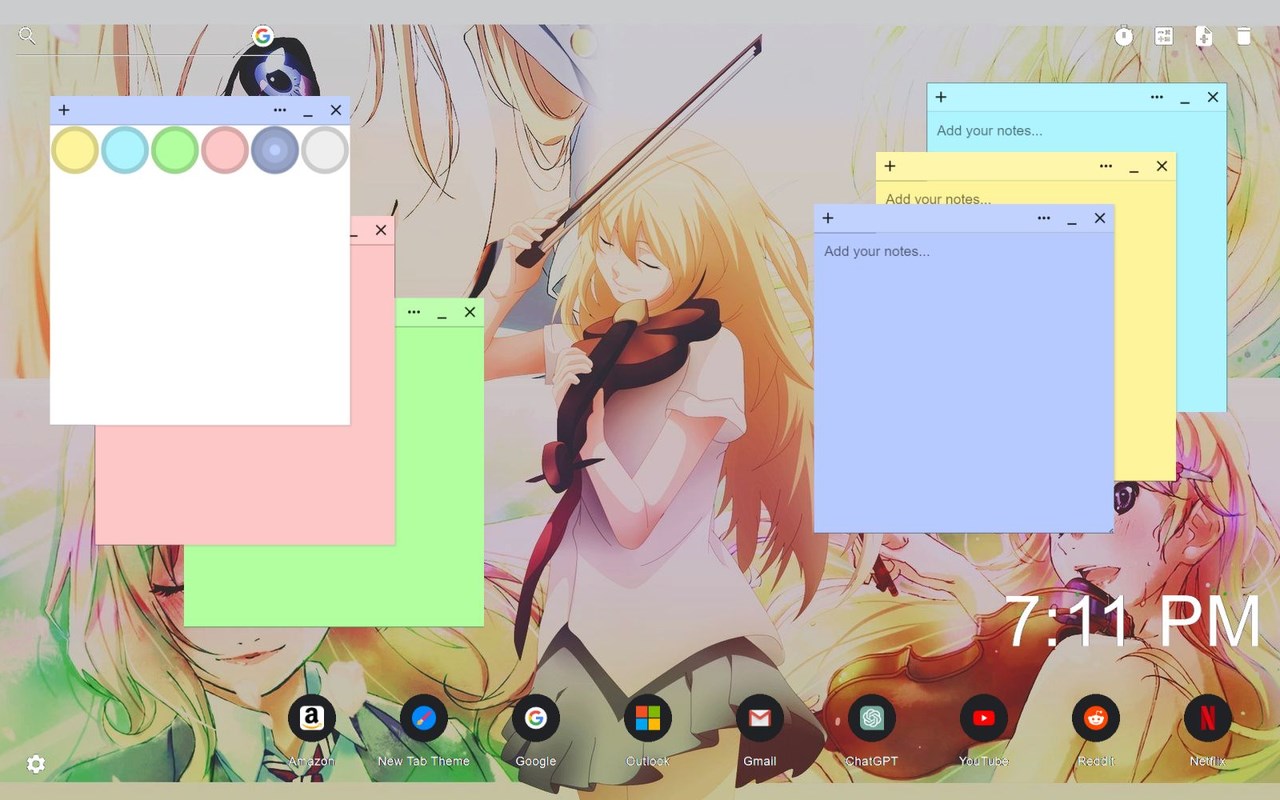Go to the YouTube shortcut

click(x=984, y=718)
